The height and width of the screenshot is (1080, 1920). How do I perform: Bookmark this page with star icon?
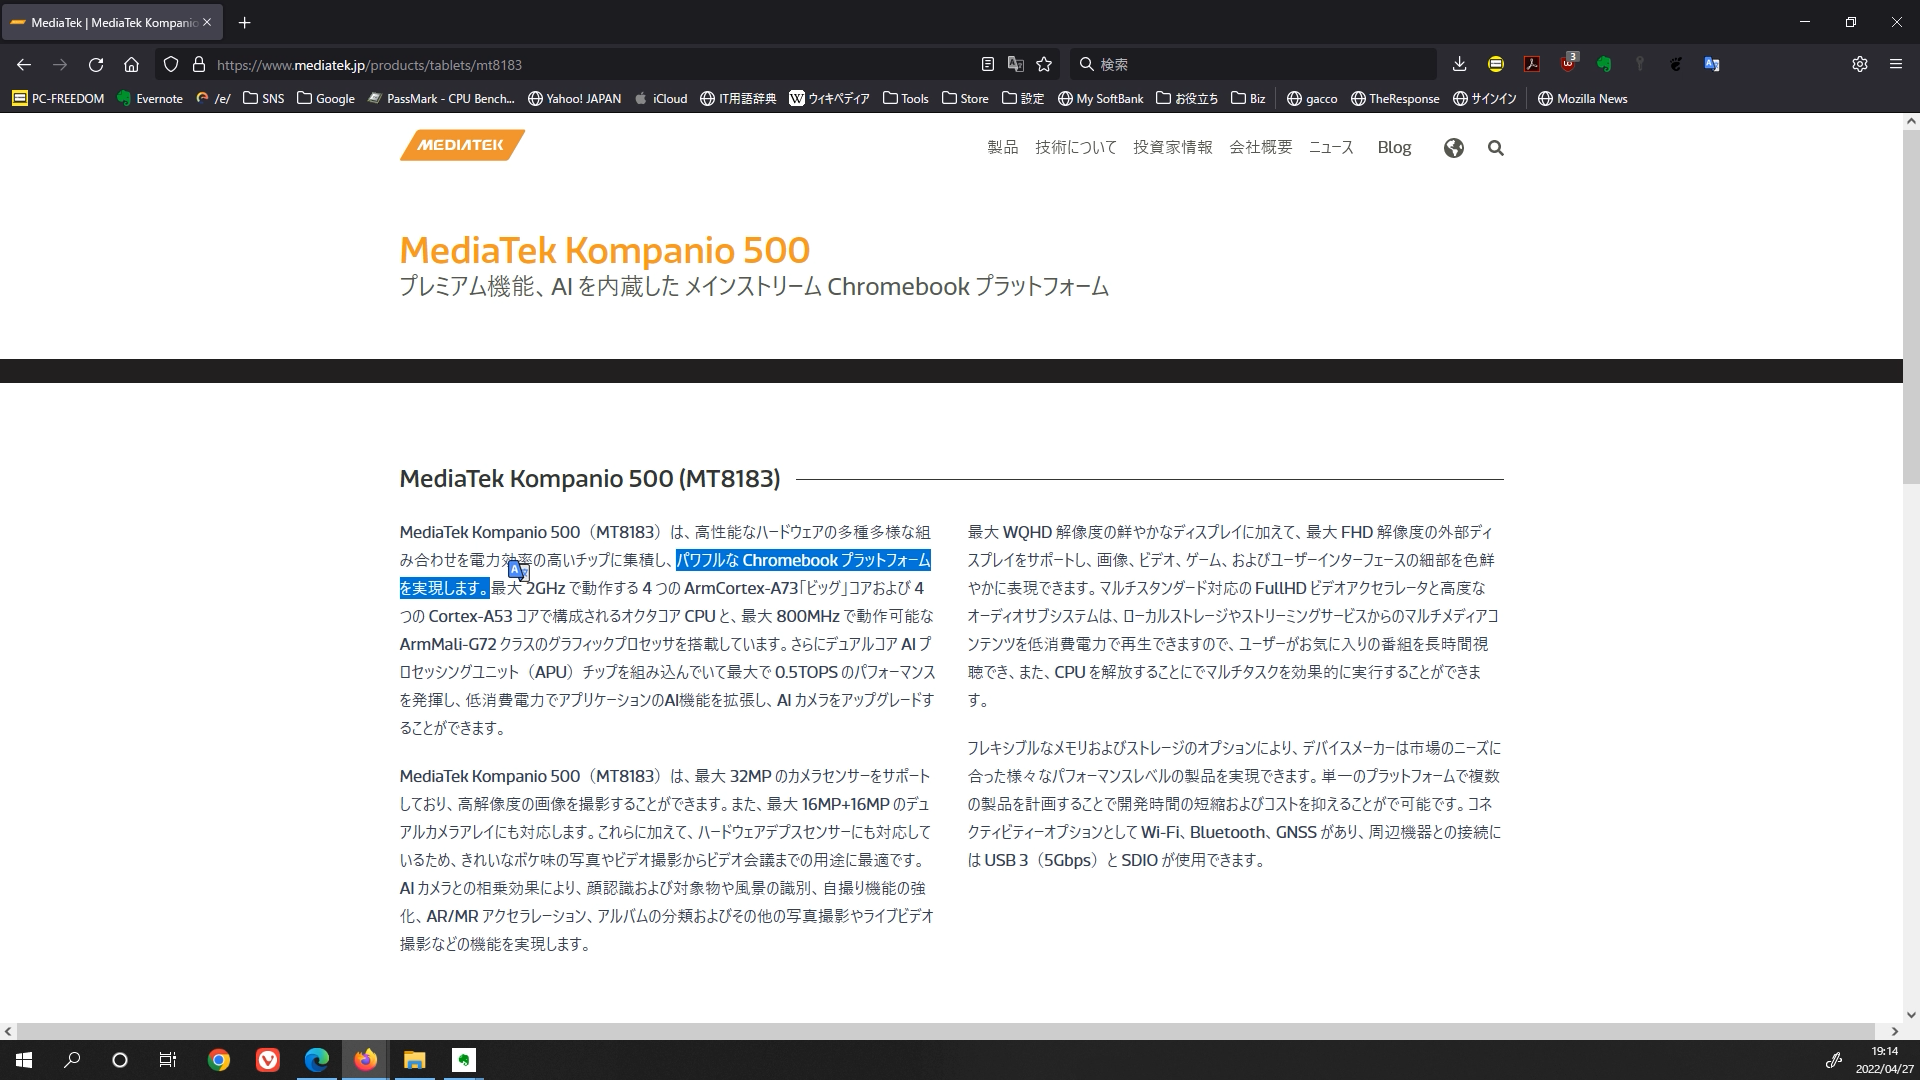click(x=1044, y=64)
